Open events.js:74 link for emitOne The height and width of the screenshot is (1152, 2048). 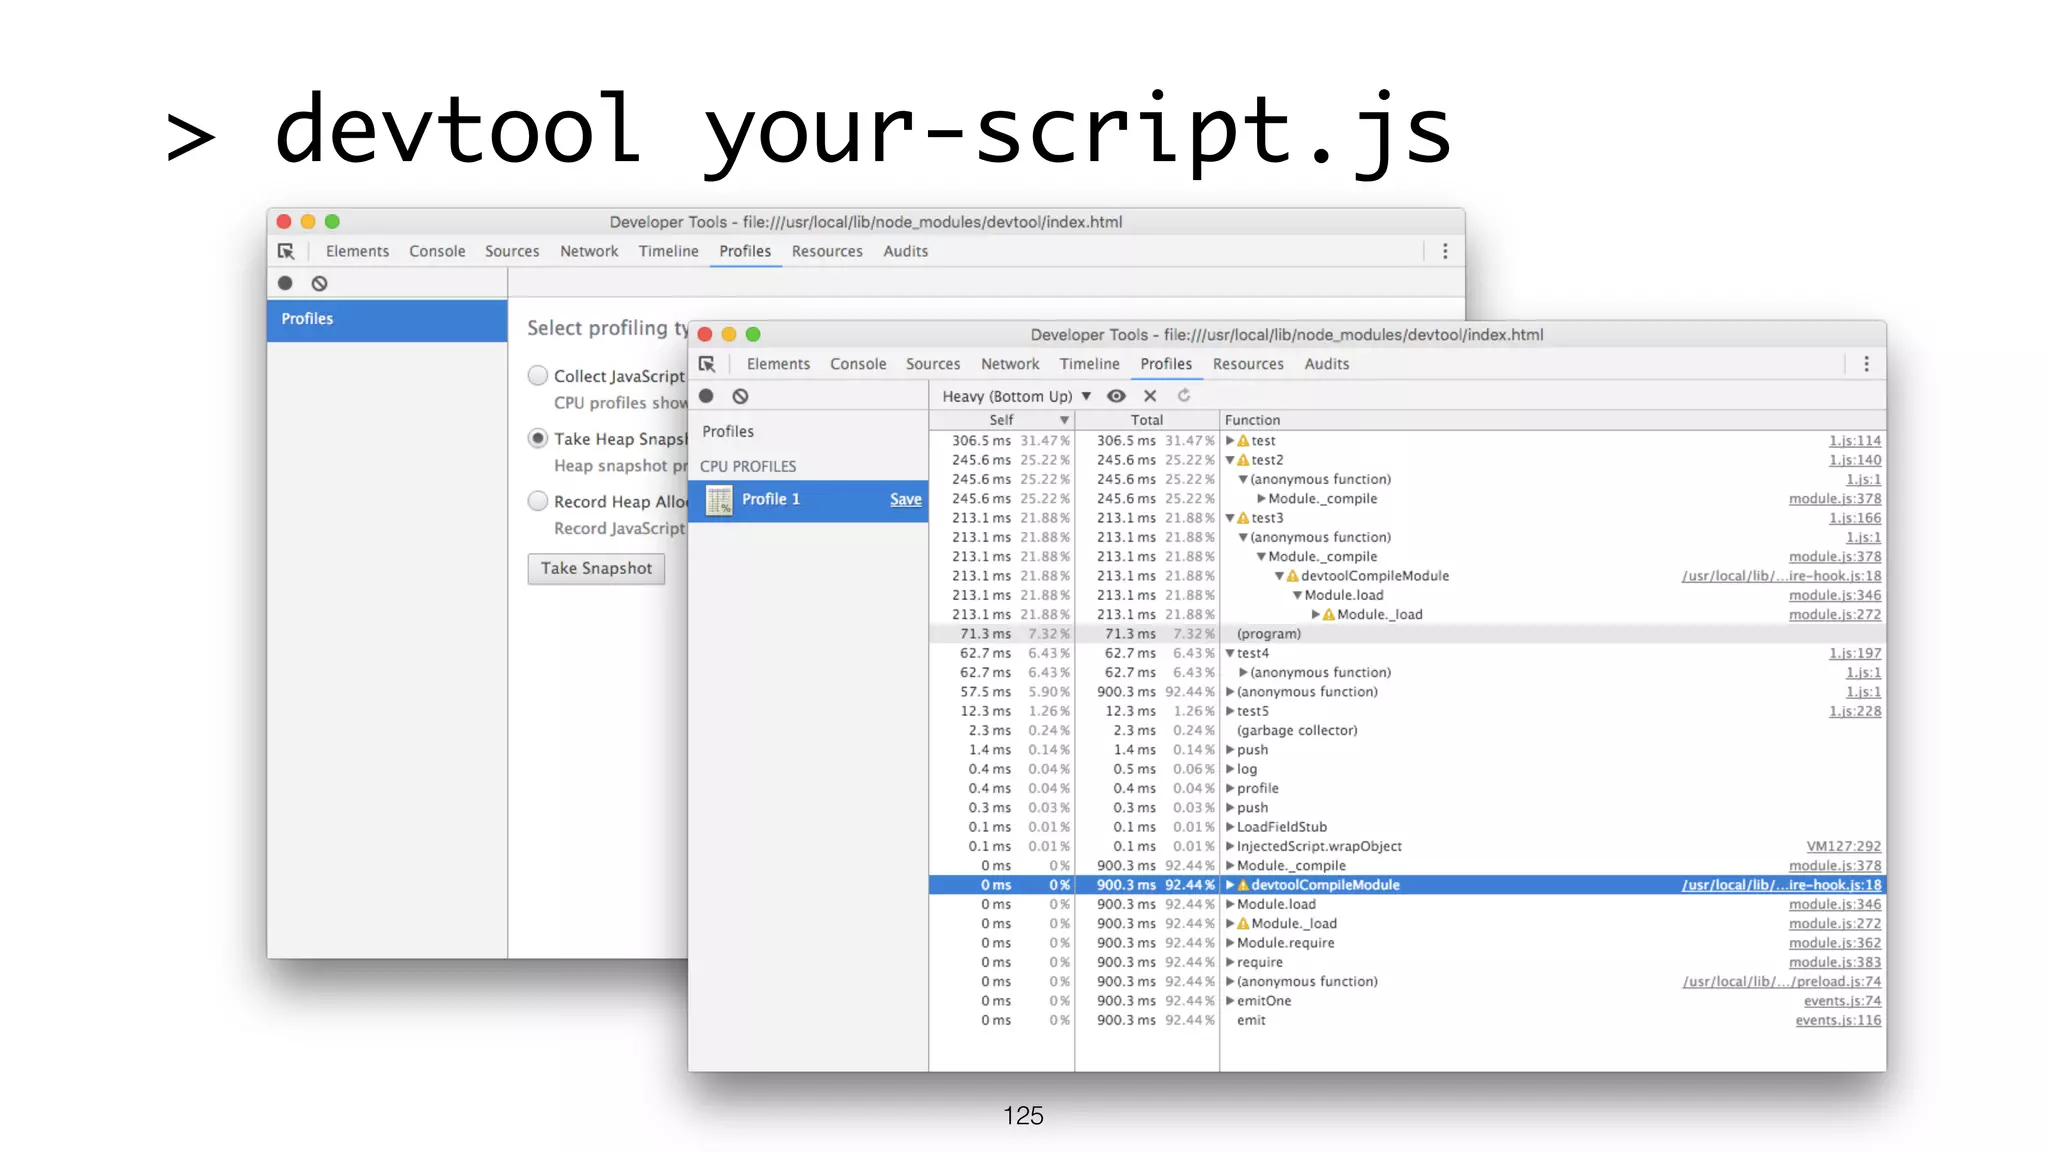pyautogui.click(x=1842, y=1001)
